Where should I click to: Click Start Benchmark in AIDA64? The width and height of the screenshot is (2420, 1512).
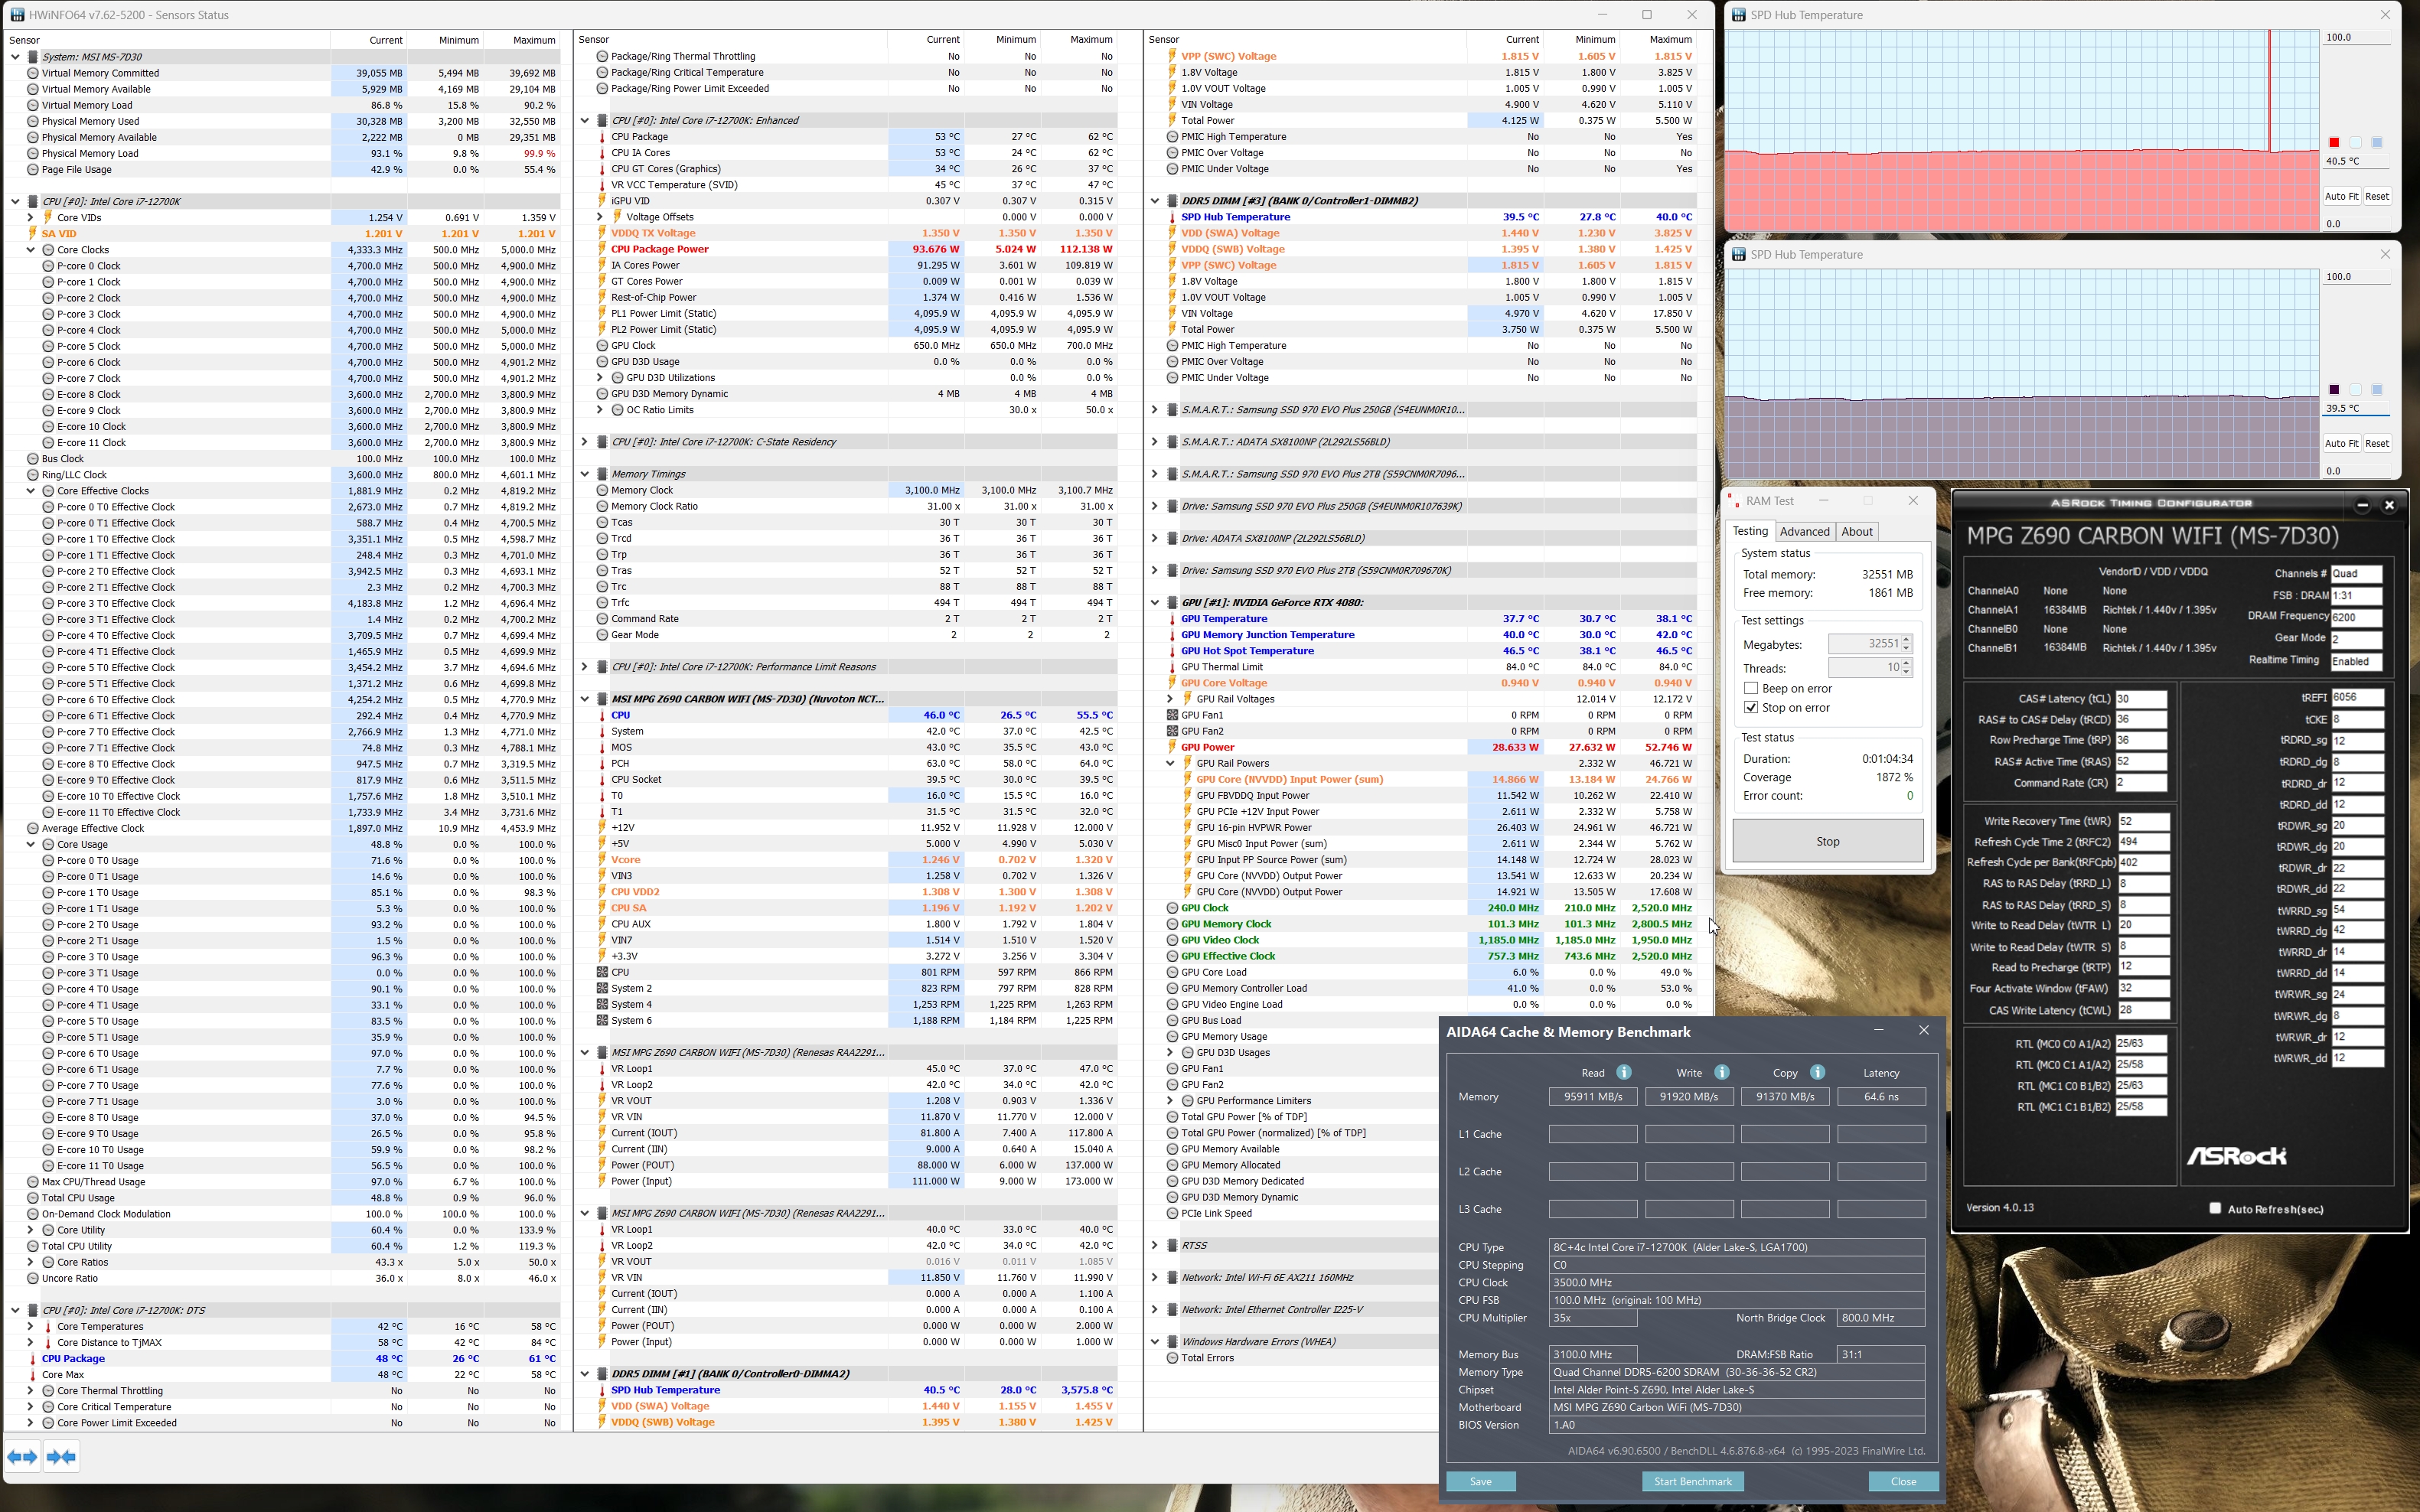[x=1692, y=1481]
